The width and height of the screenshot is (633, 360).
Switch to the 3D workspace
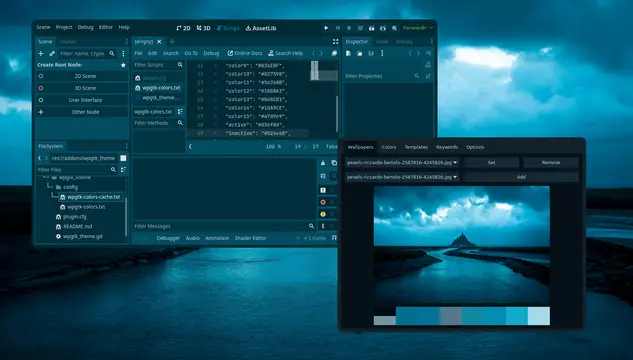tap(203, 28)
